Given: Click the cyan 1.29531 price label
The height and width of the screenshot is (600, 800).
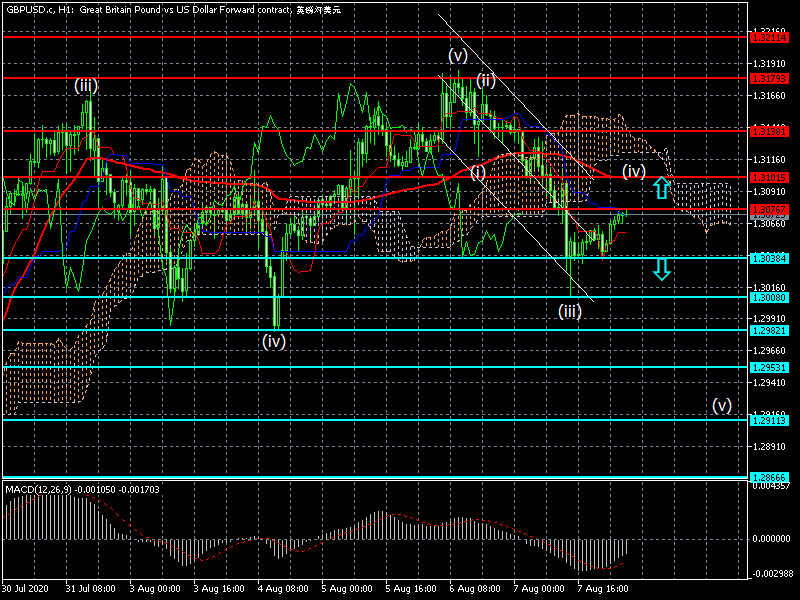Looking at the screenshot, I should pyautogui.click(x=769, y=367).
